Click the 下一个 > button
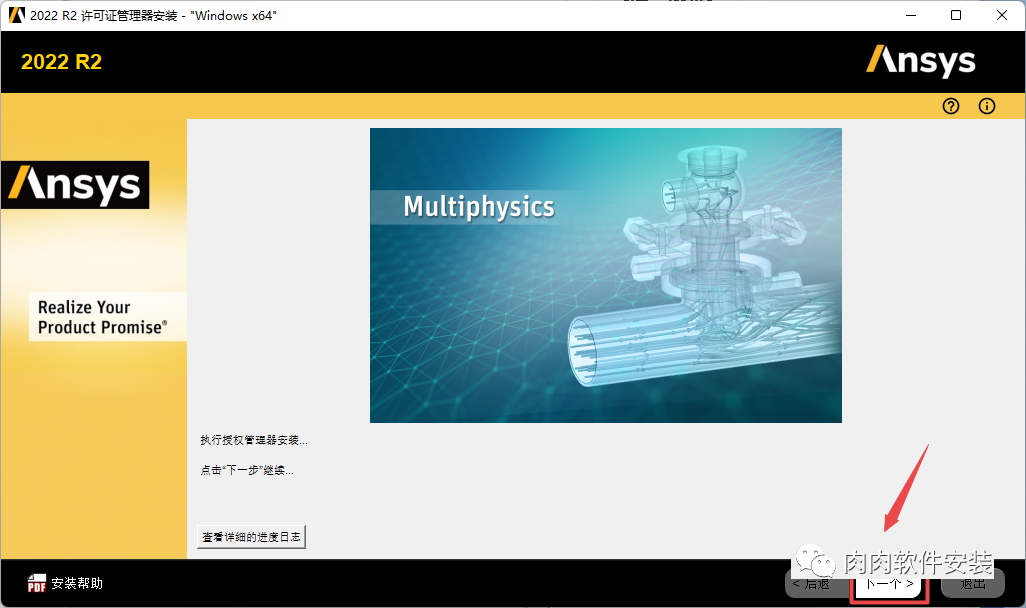The width and height of the screenshot is (1026, 608). point(889,584)
